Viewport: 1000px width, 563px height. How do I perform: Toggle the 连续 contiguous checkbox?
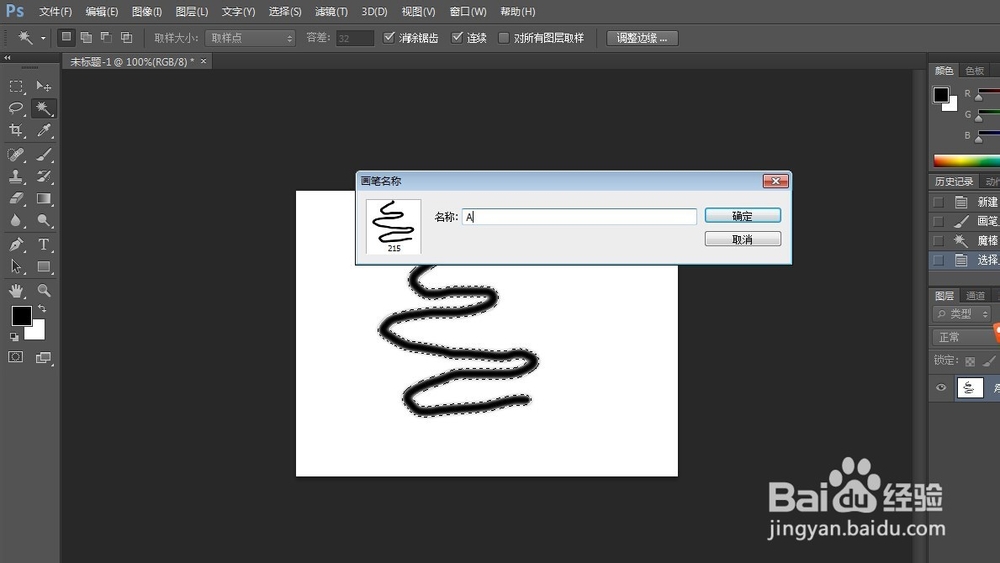pyautogui.click(x=457, y=38)
